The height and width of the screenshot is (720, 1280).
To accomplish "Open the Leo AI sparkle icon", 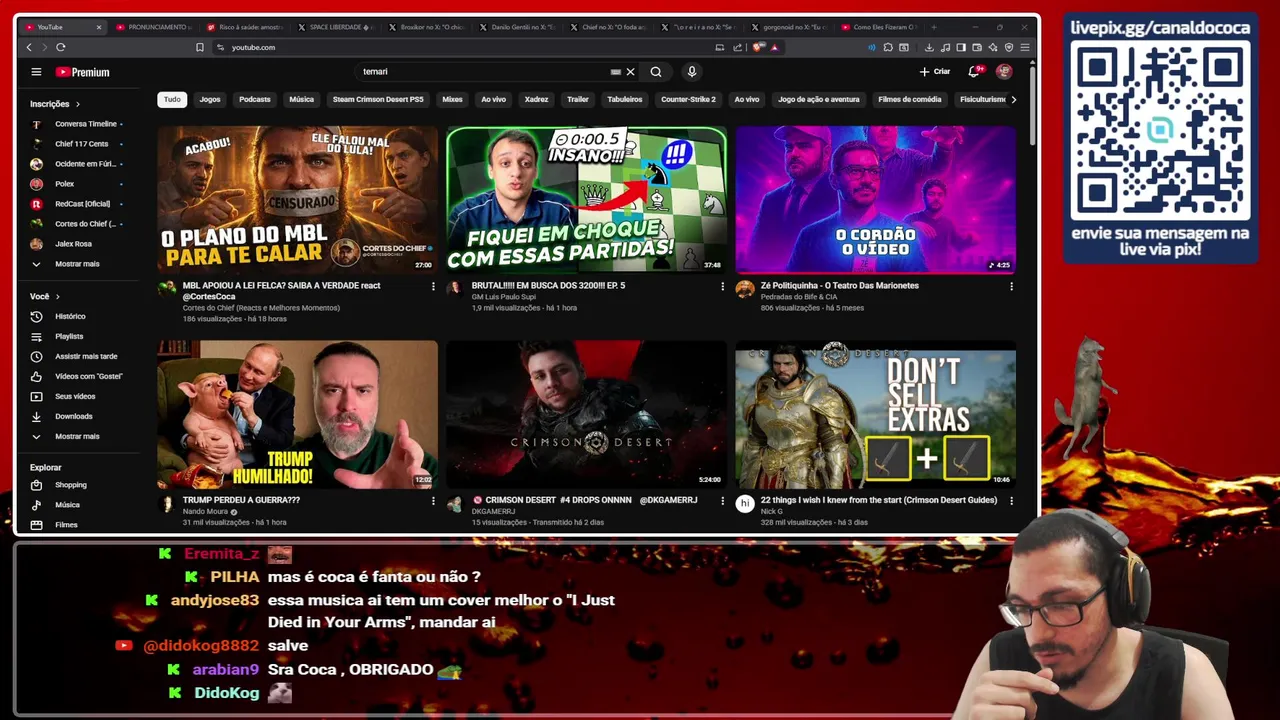I will pyautogui.click(x=993, y=47).
